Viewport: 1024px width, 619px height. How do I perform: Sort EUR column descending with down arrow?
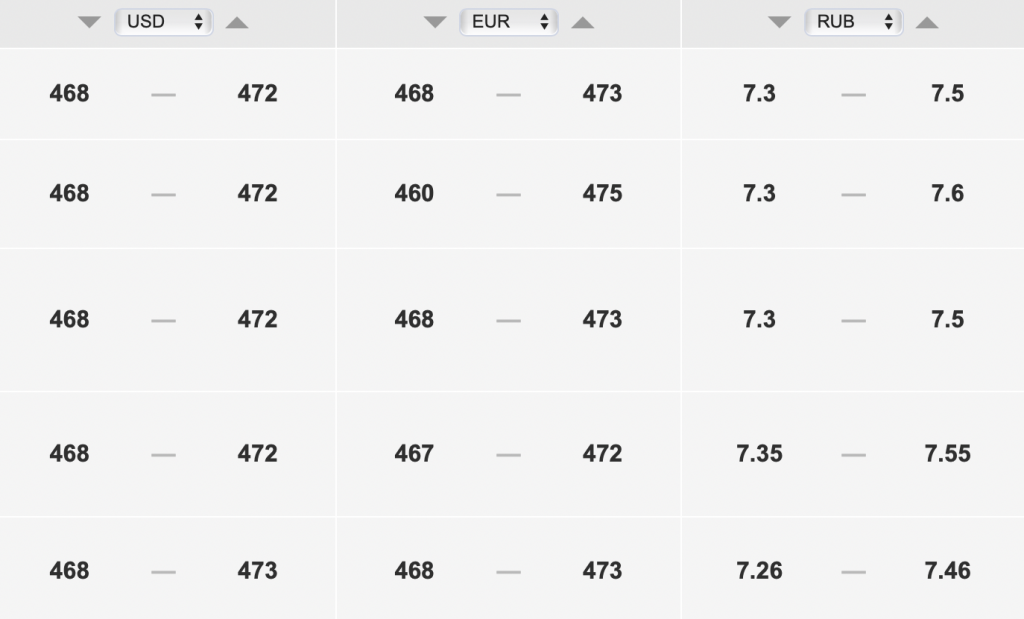[x=435, y=22]
